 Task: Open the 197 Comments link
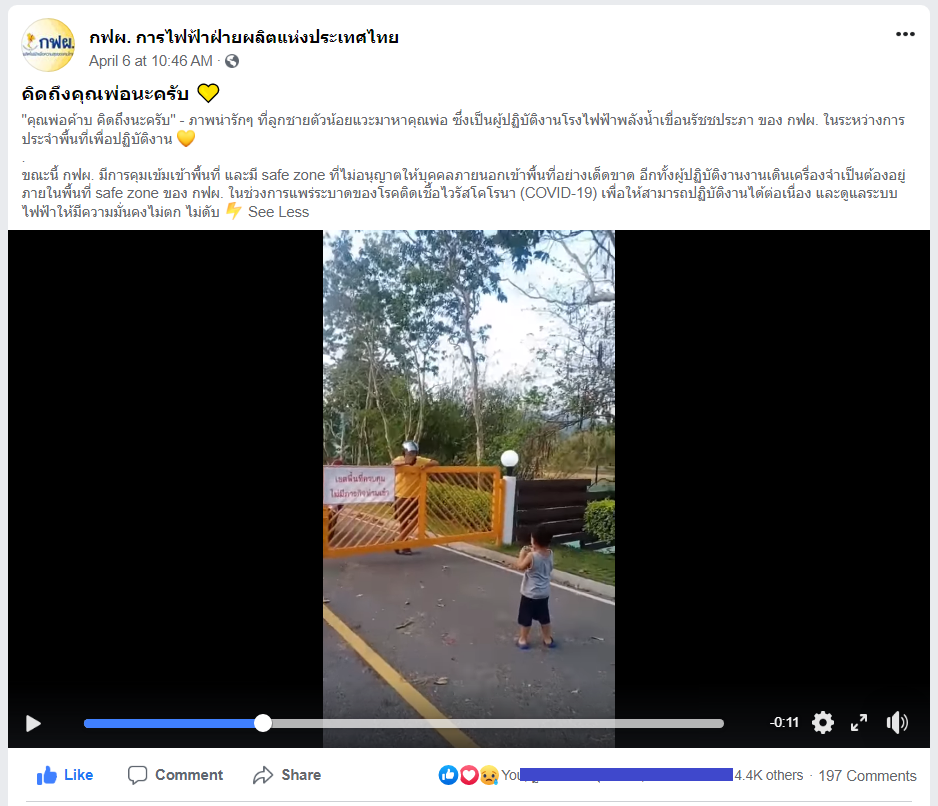(x=867, y=775)
